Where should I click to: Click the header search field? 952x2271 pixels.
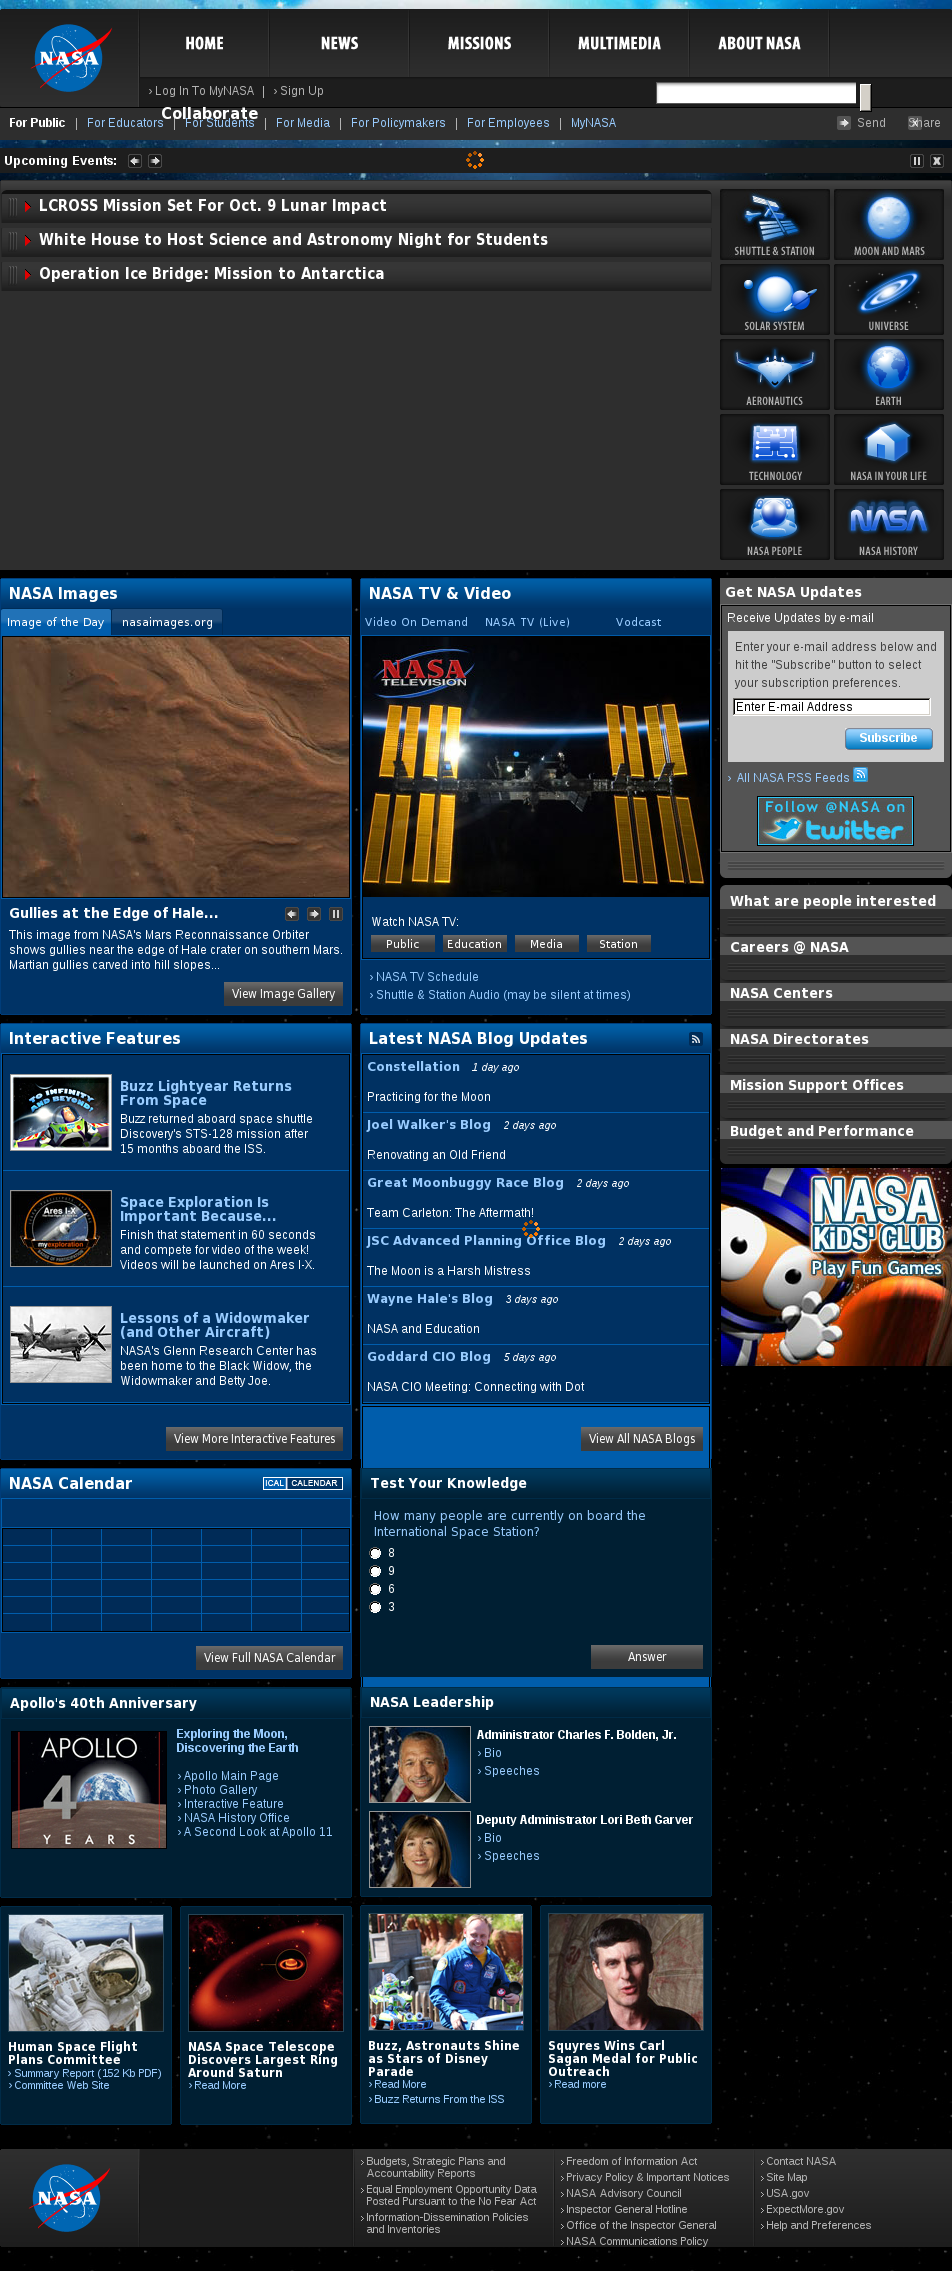[756, 93]
